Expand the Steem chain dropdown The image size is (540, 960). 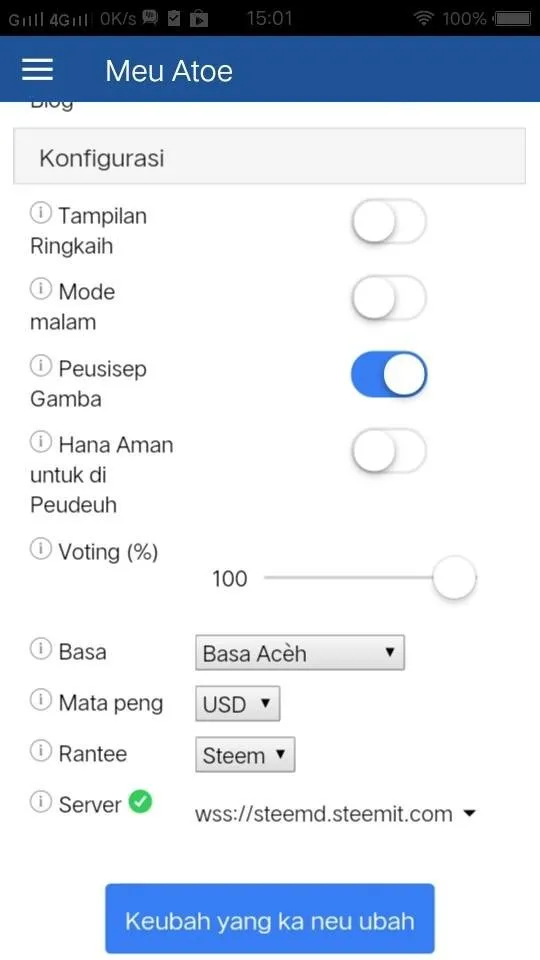pyautogui.click(x=245, y=754)
